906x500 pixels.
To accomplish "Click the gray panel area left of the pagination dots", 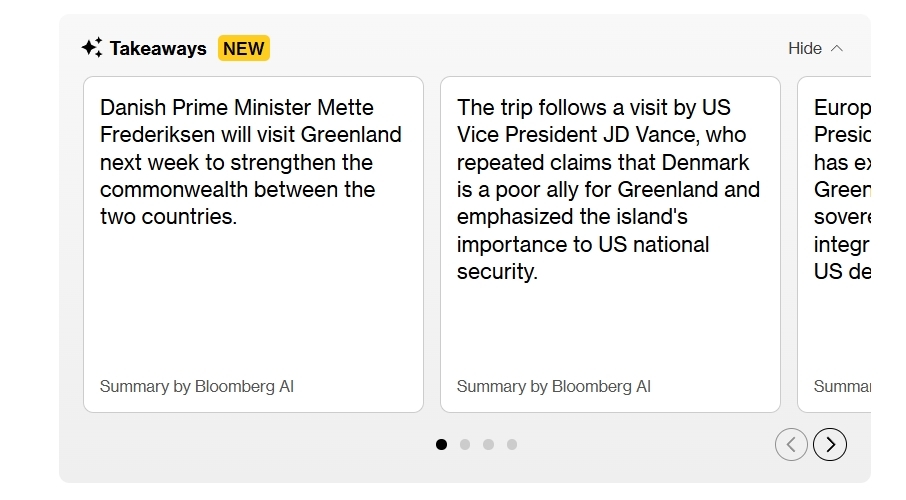I will [x=250, y=446].
